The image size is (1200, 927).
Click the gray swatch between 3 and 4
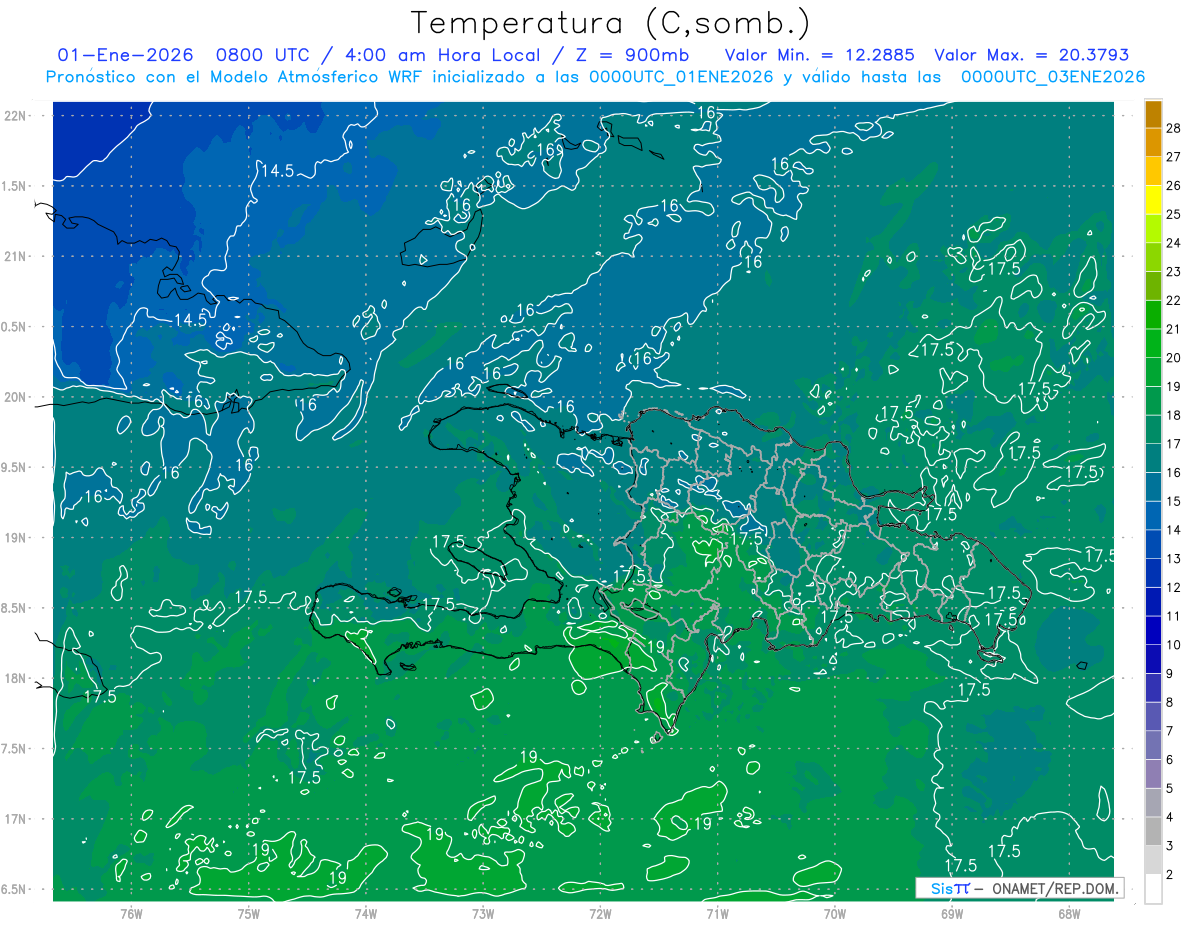pyautogui.click(x=1153, y=832)
